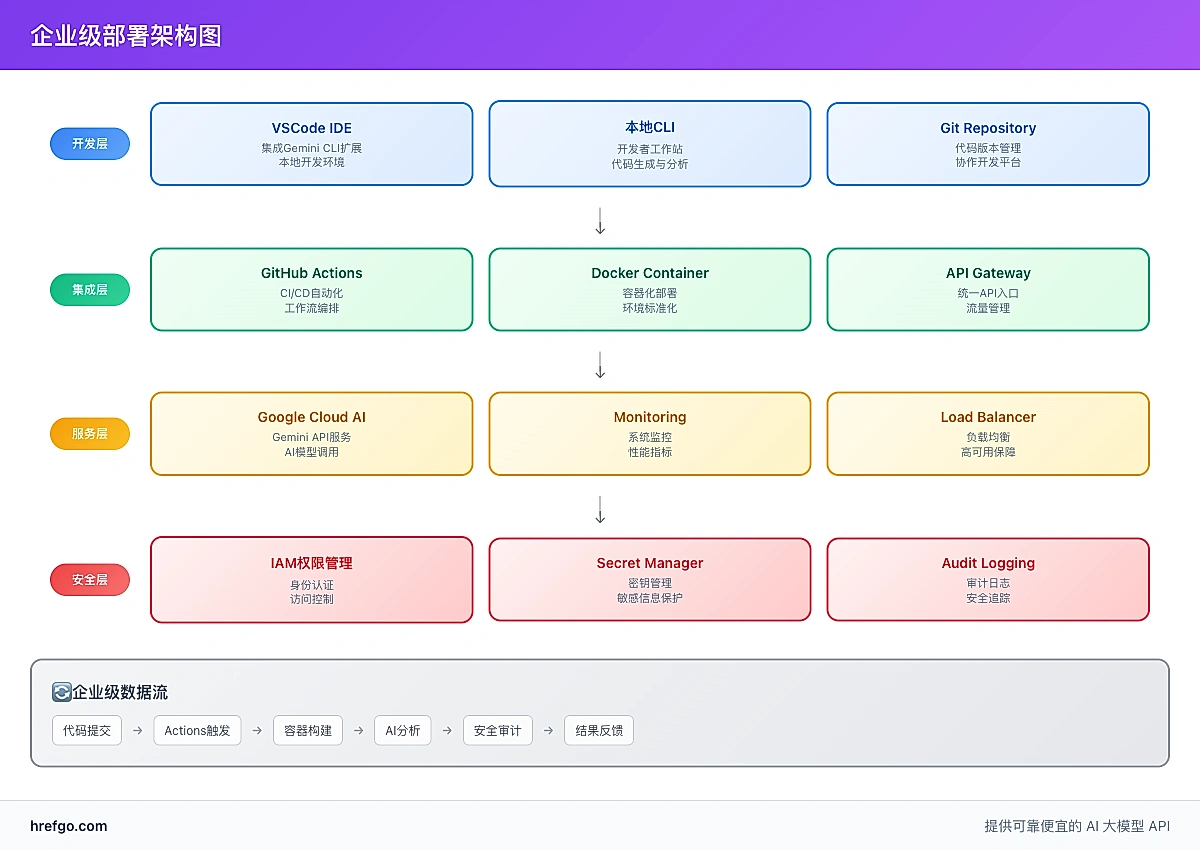Select the VSCode IDE card

(312, 144)
